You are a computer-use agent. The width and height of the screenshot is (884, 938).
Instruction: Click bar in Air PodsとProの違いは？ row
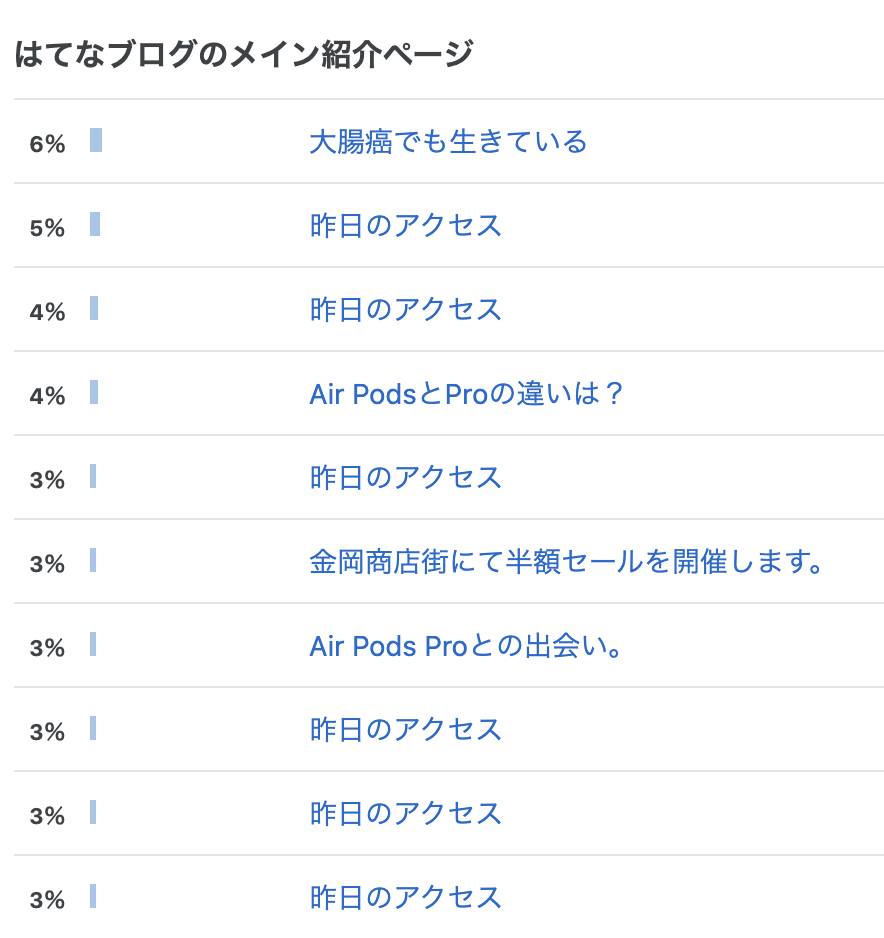pyautogui.click(x=94, y=392)
